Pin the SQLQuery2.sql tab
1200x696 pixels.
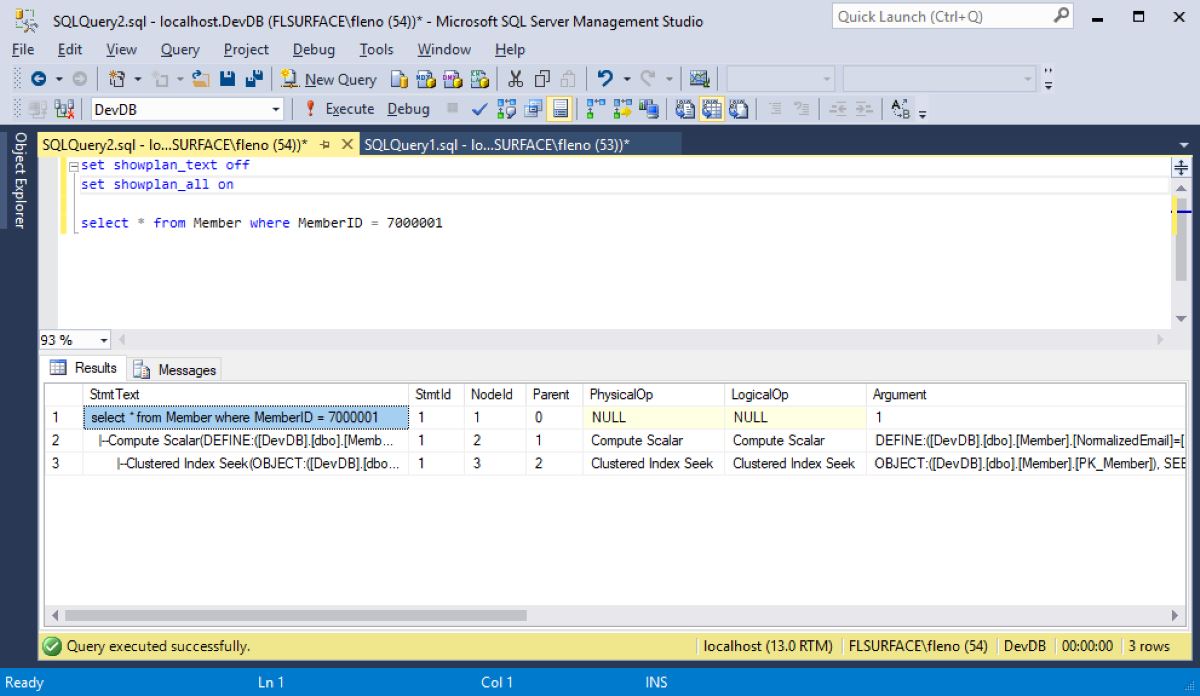click(x=324, y=145)
